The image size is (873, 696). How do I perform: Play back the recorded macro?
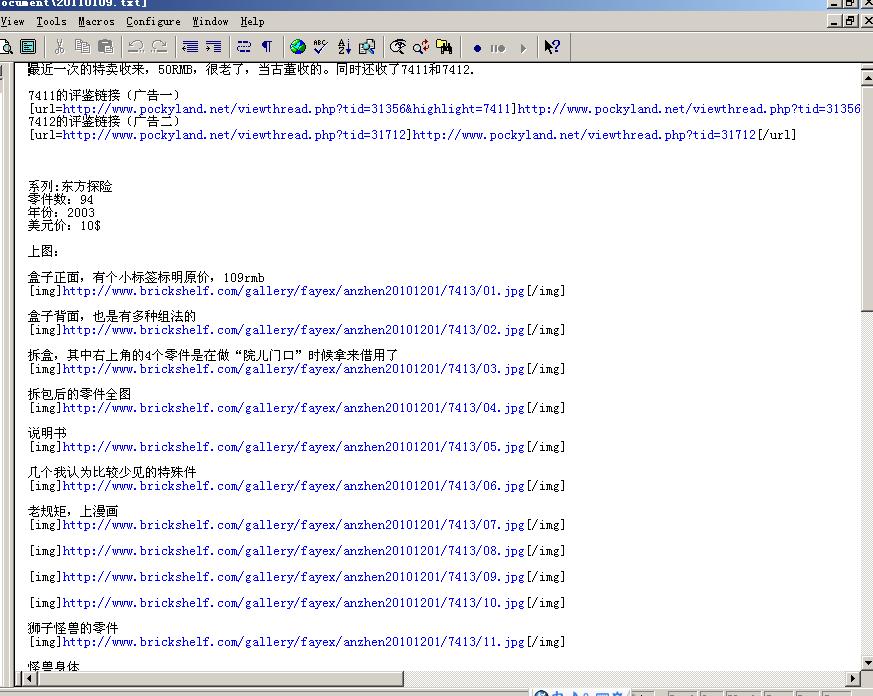[x=523, y=48]
